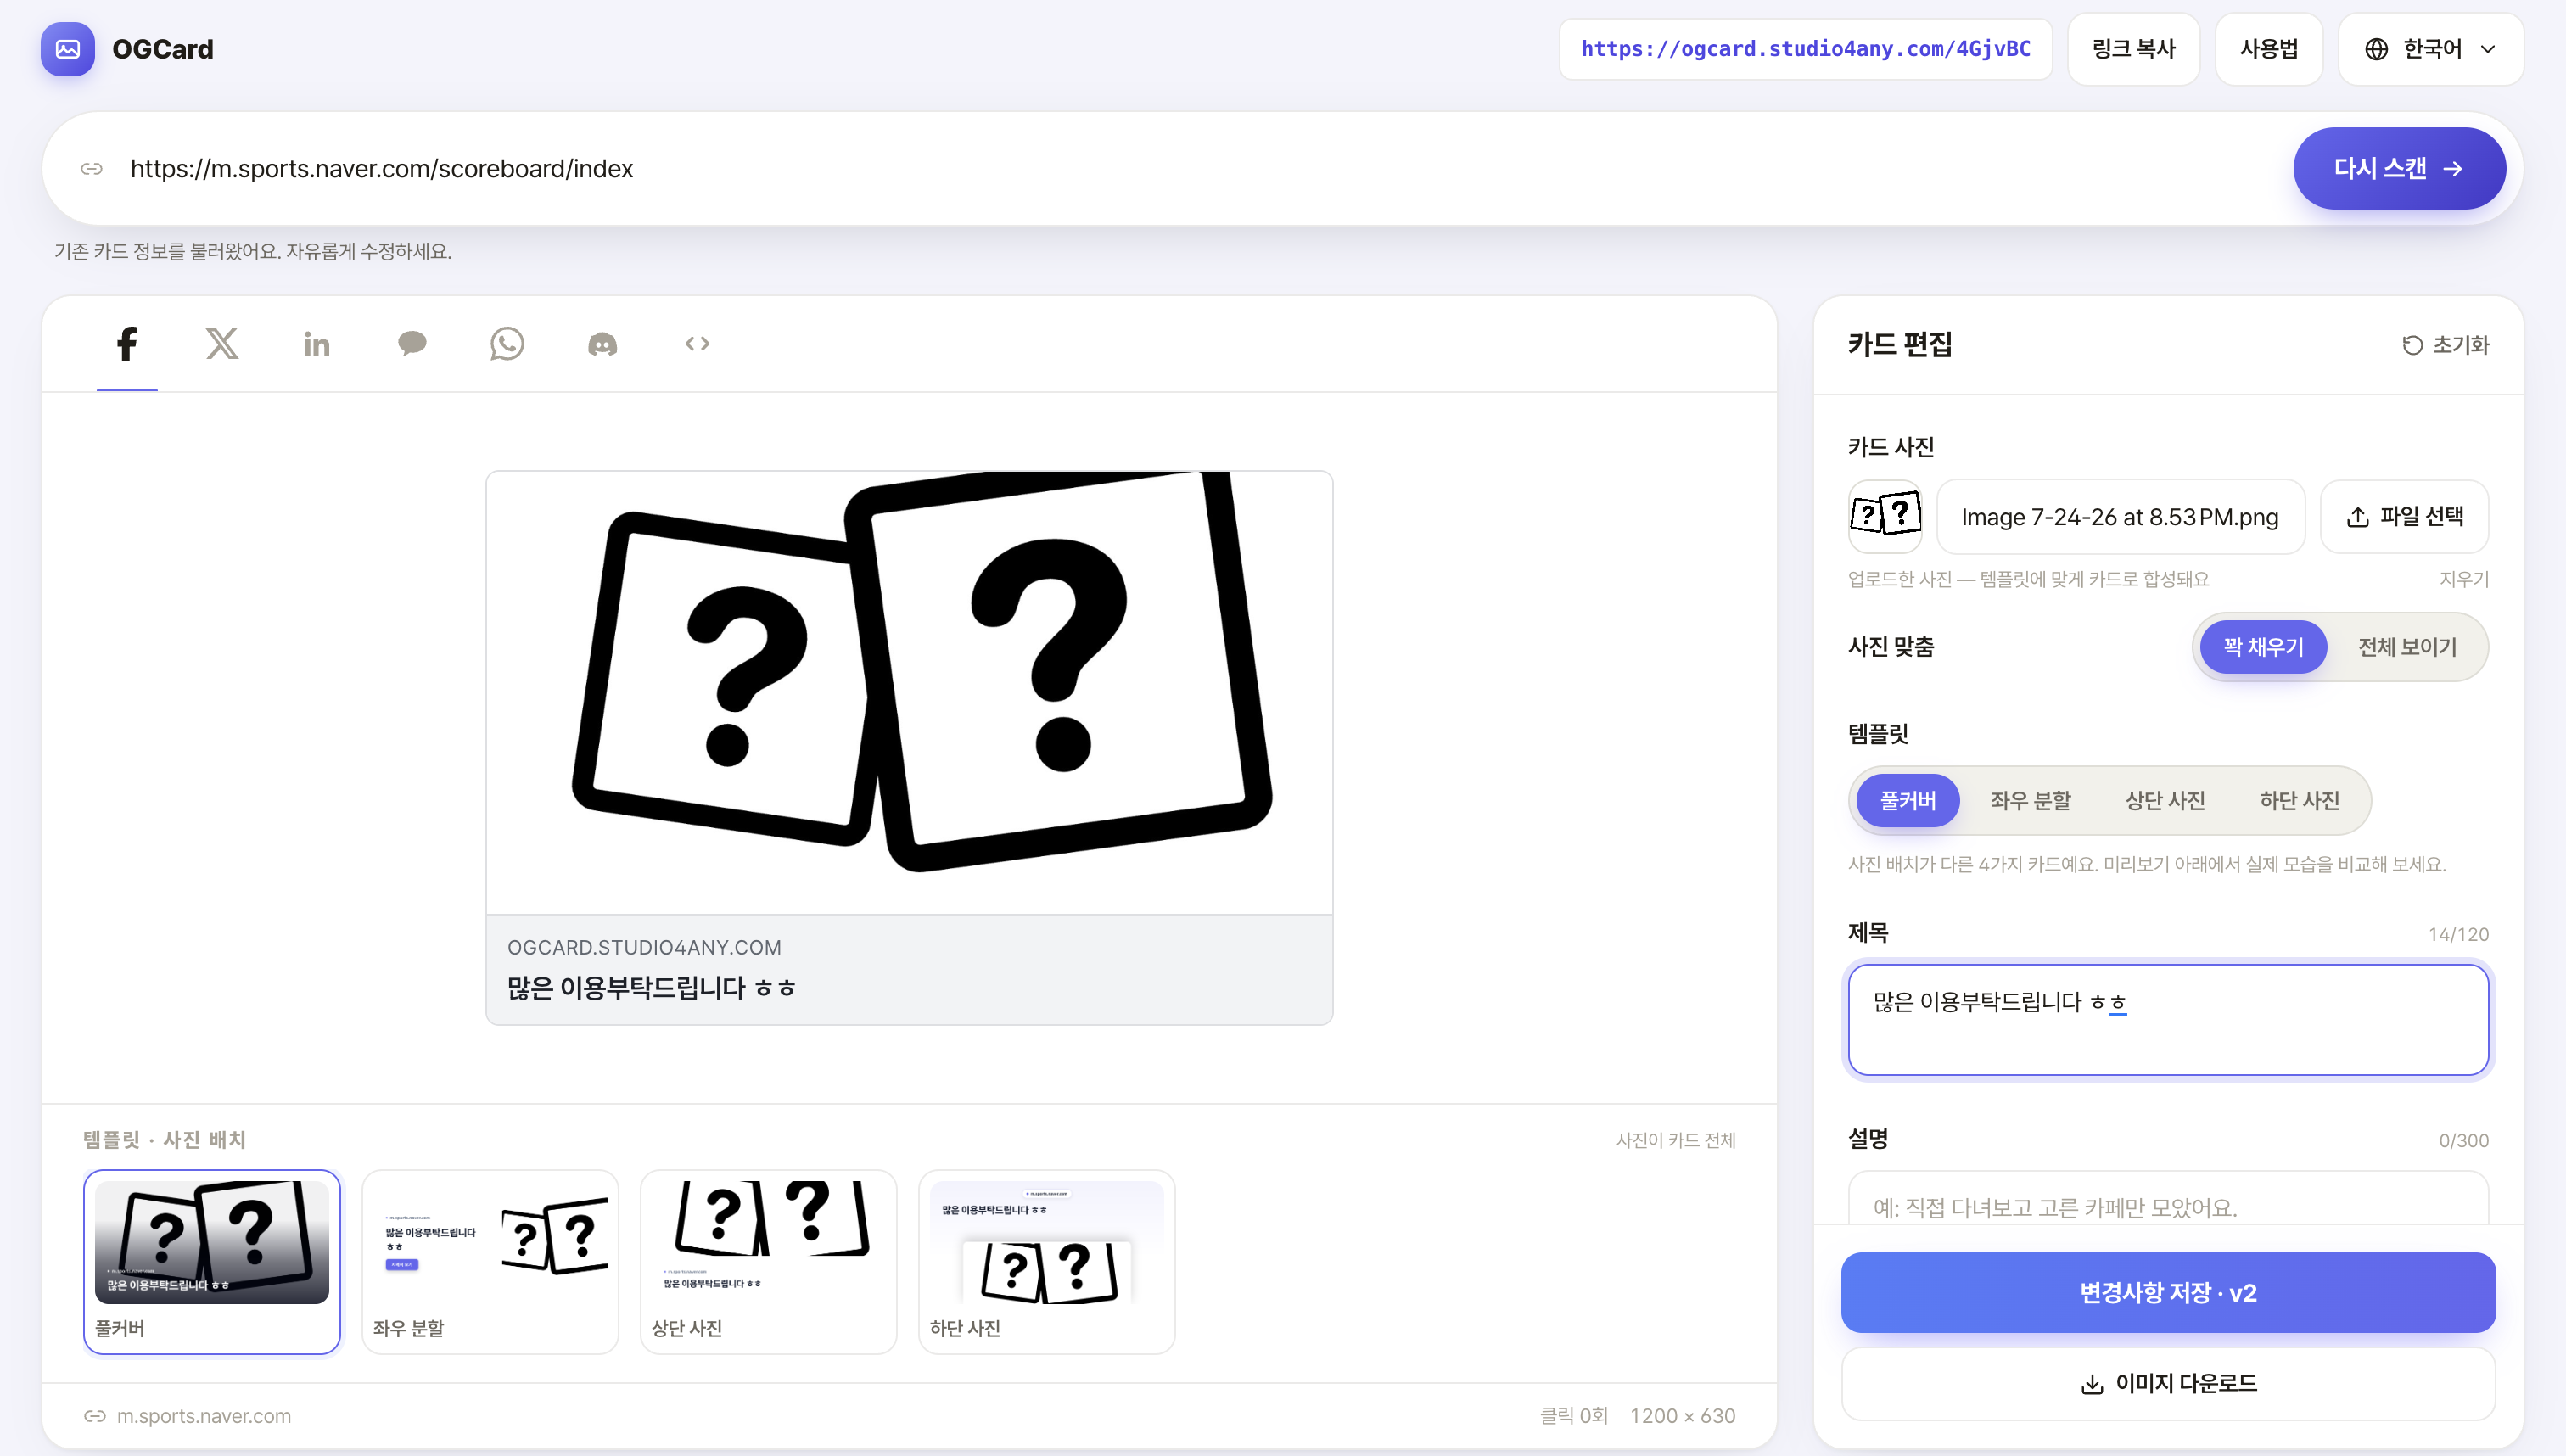This screenshot has height=1456, width=2566.
Task: Save changes with 변경사항 저장 · v2
Action: tap(2168, 1292)
